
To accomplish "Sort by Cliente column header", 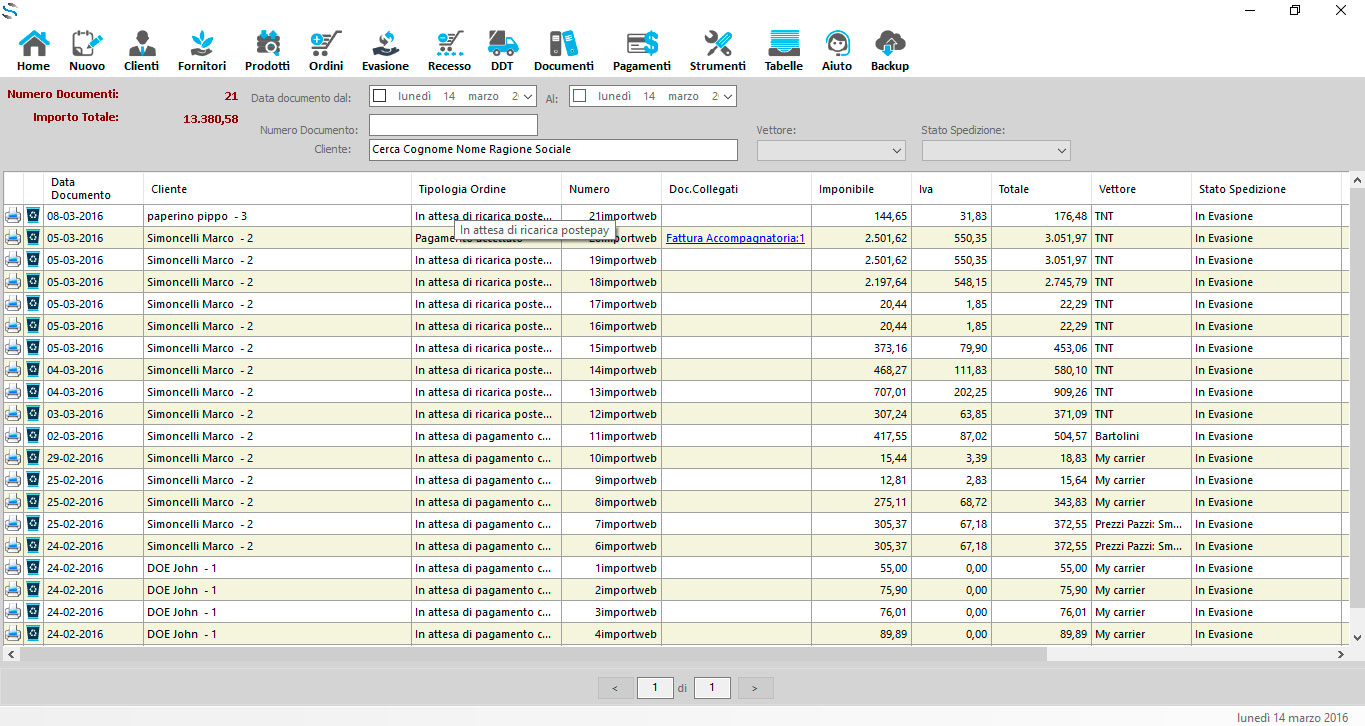I will (x=277, y=189).
